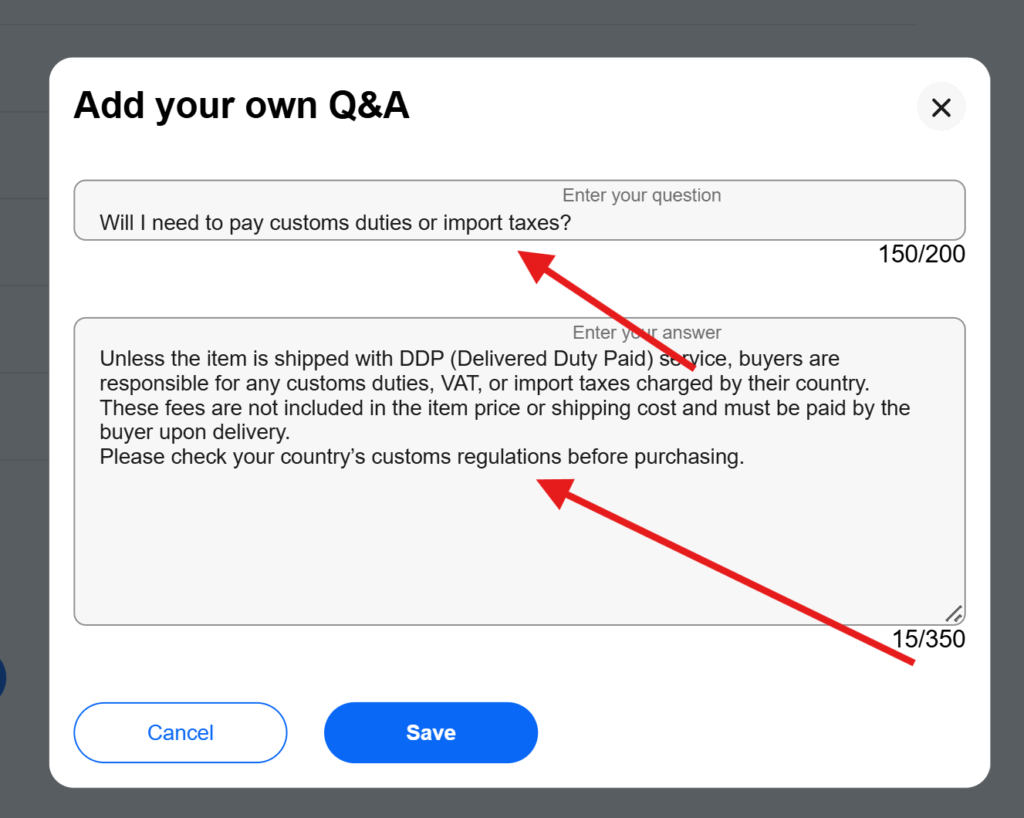
Task: Click 'buyer upon delivery.' line in the answer
Action: coord(194,433)
